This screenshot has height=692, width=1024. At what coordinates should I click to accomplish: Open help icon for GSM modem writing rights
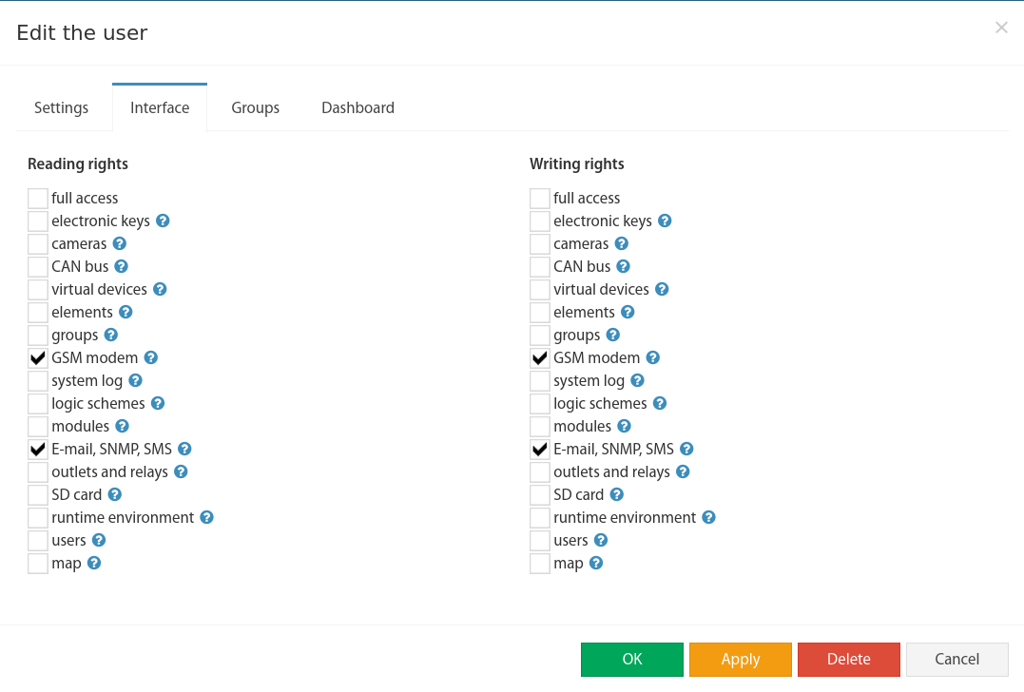tap(652, 358)
